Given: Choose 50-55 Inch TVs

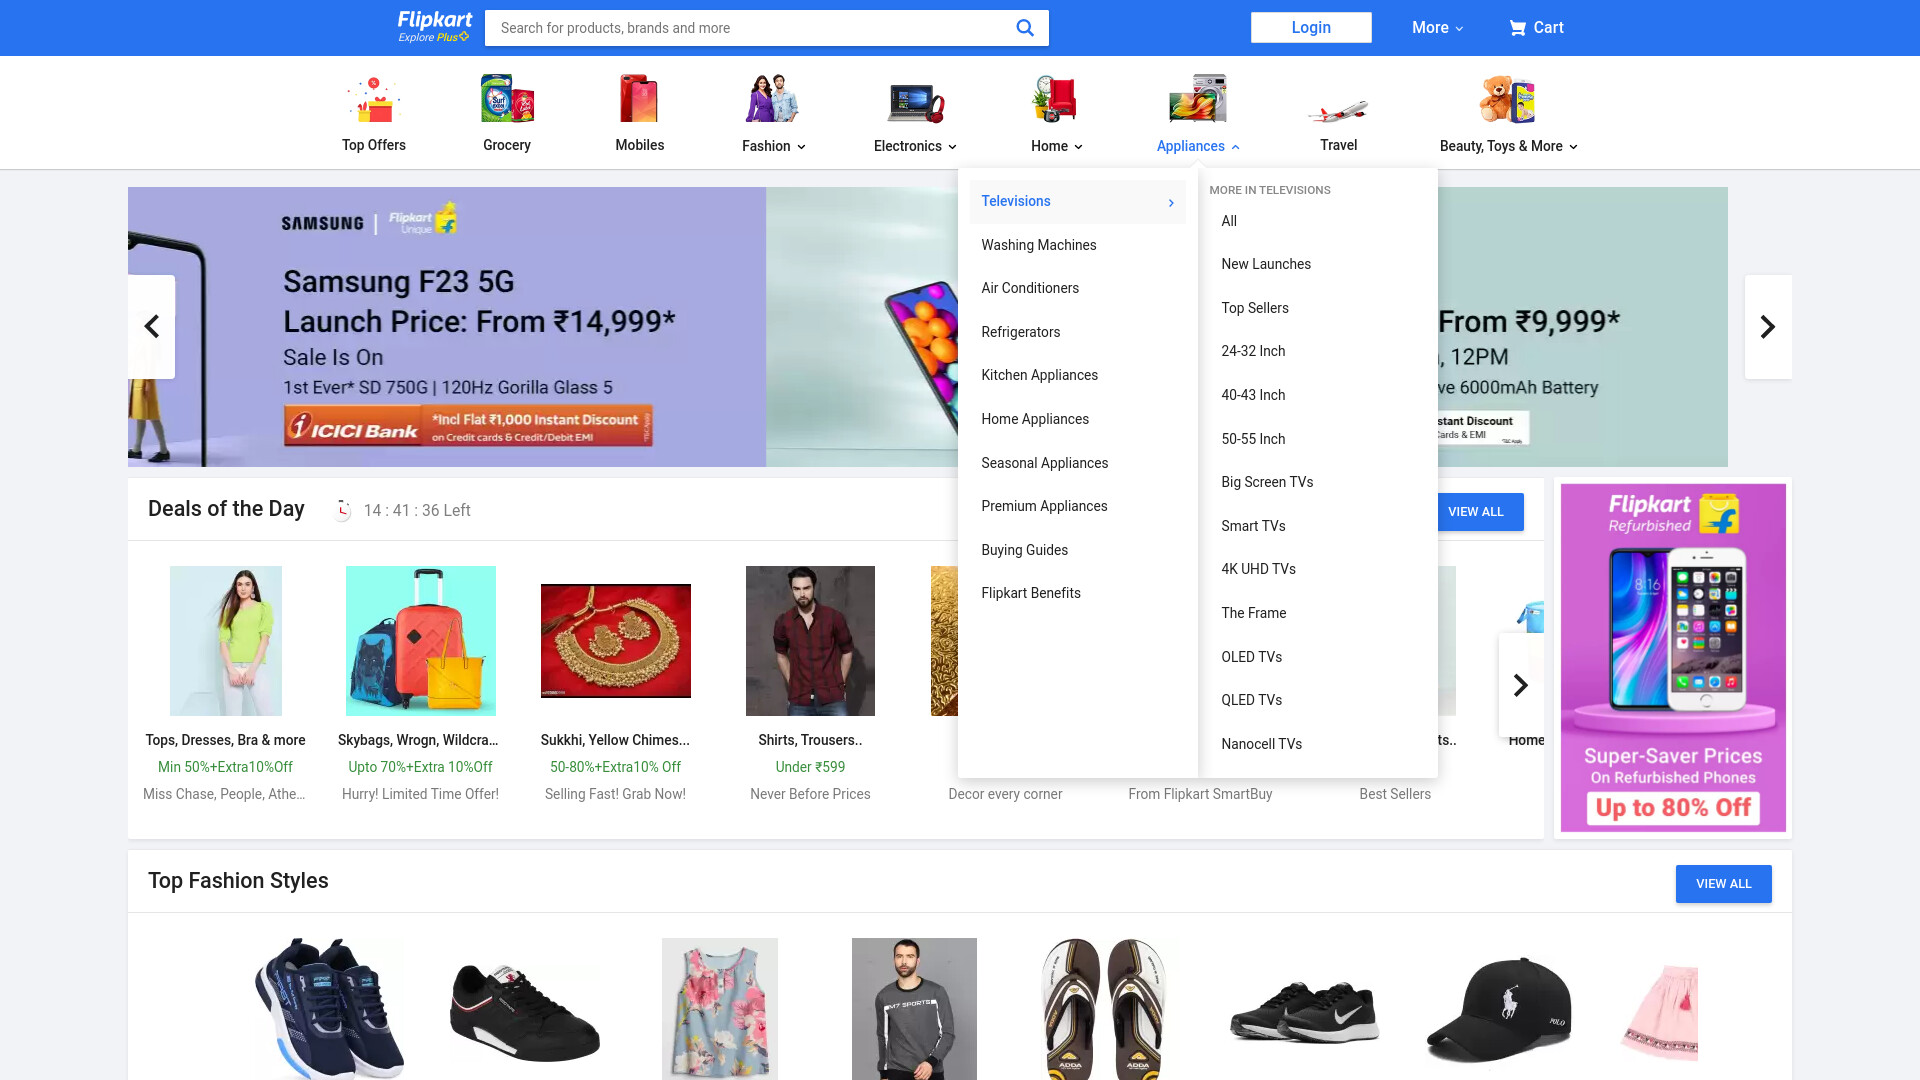Looking at the screenshot, I should [1253, 439].
